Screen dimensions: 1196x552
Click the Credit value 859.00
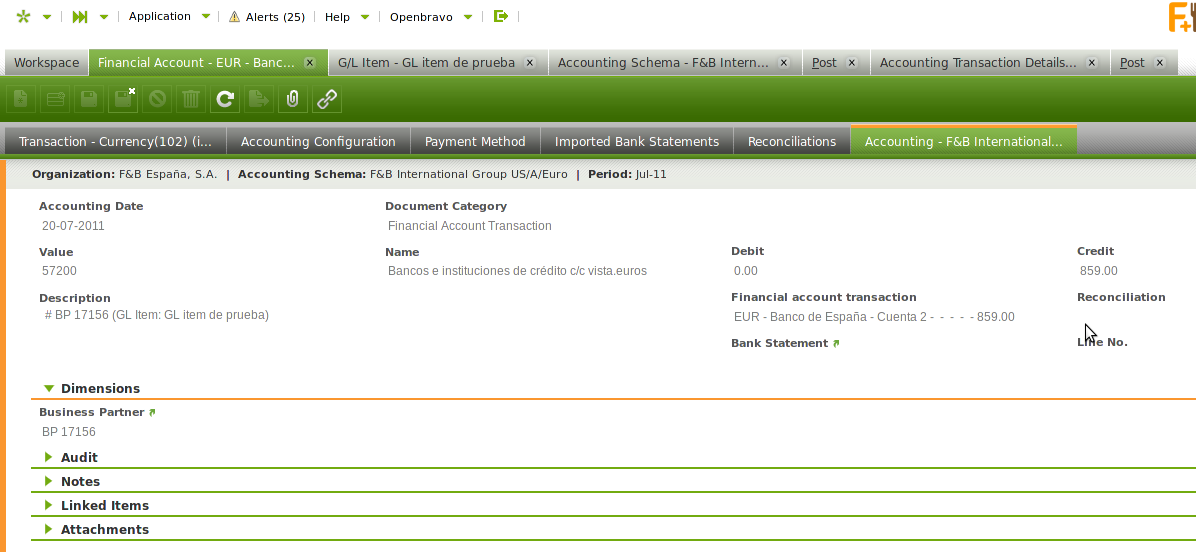coord(1098,271)
